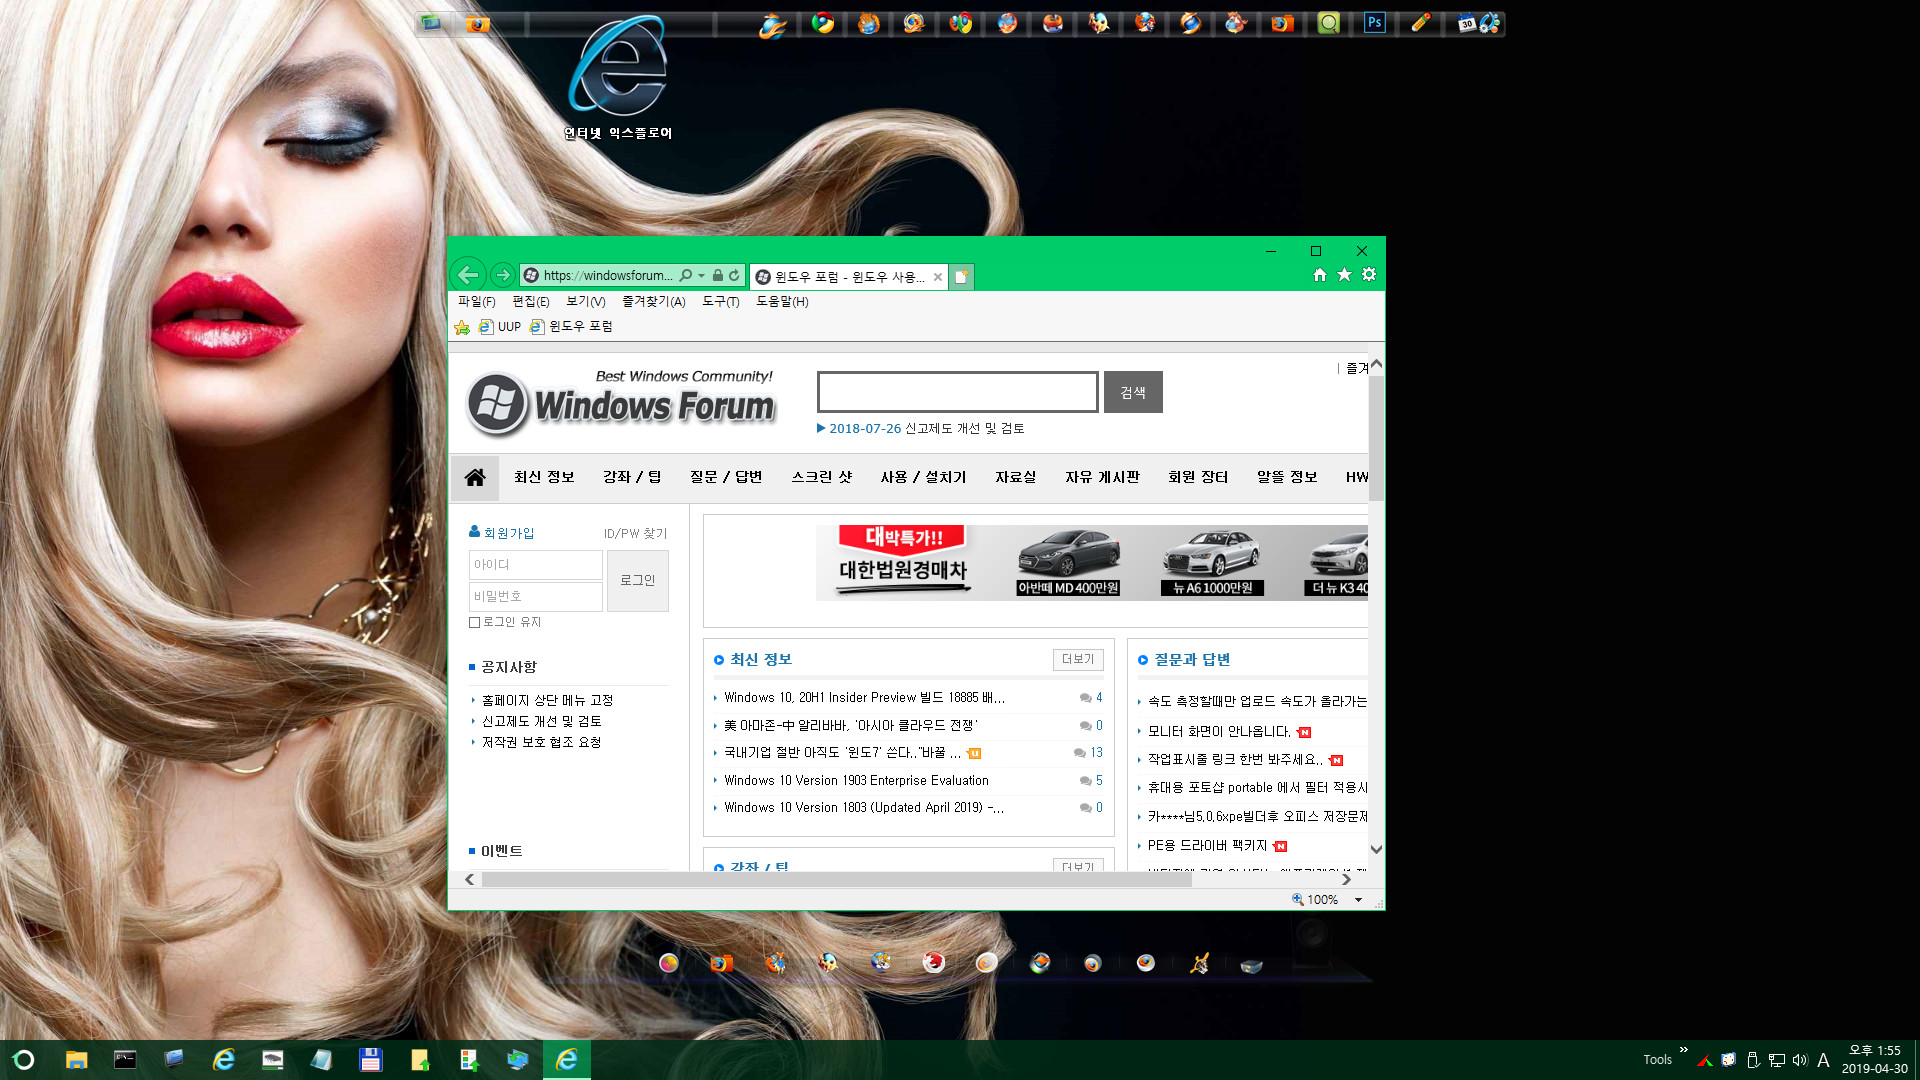Click the forum home icon in navigation bar
Screen dimensions: 1920x1080
click(475, 477)
